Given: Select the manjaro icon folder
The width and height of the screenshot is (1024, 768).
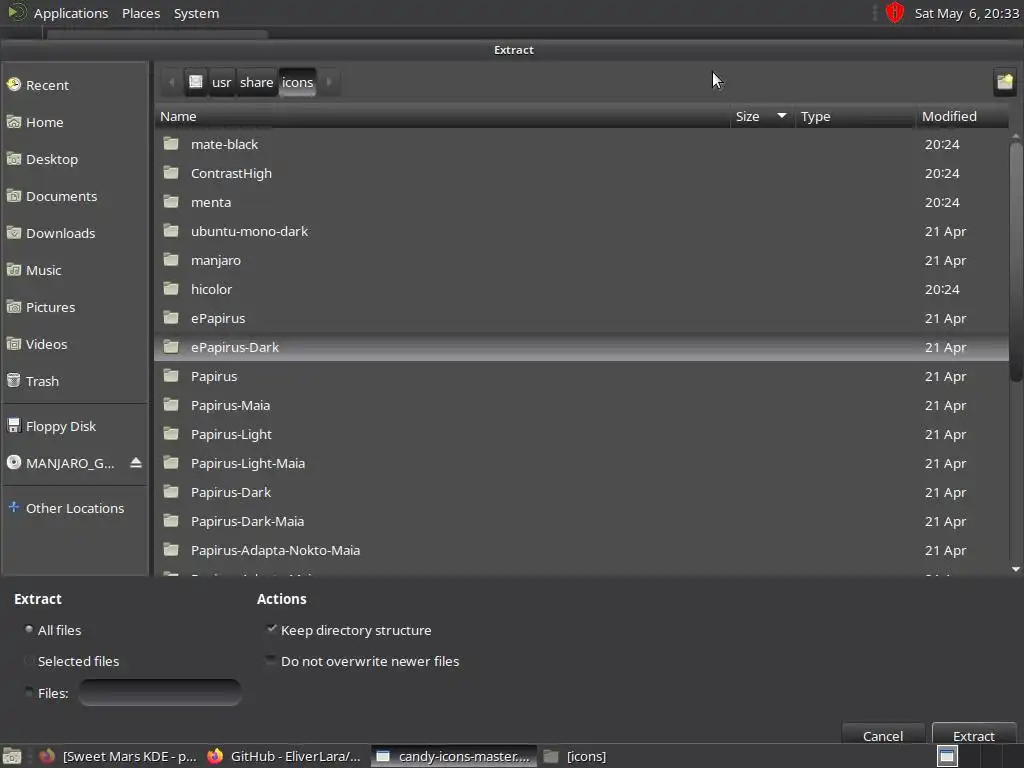Looking at the screenshot, I should click(x=581, y=260).
